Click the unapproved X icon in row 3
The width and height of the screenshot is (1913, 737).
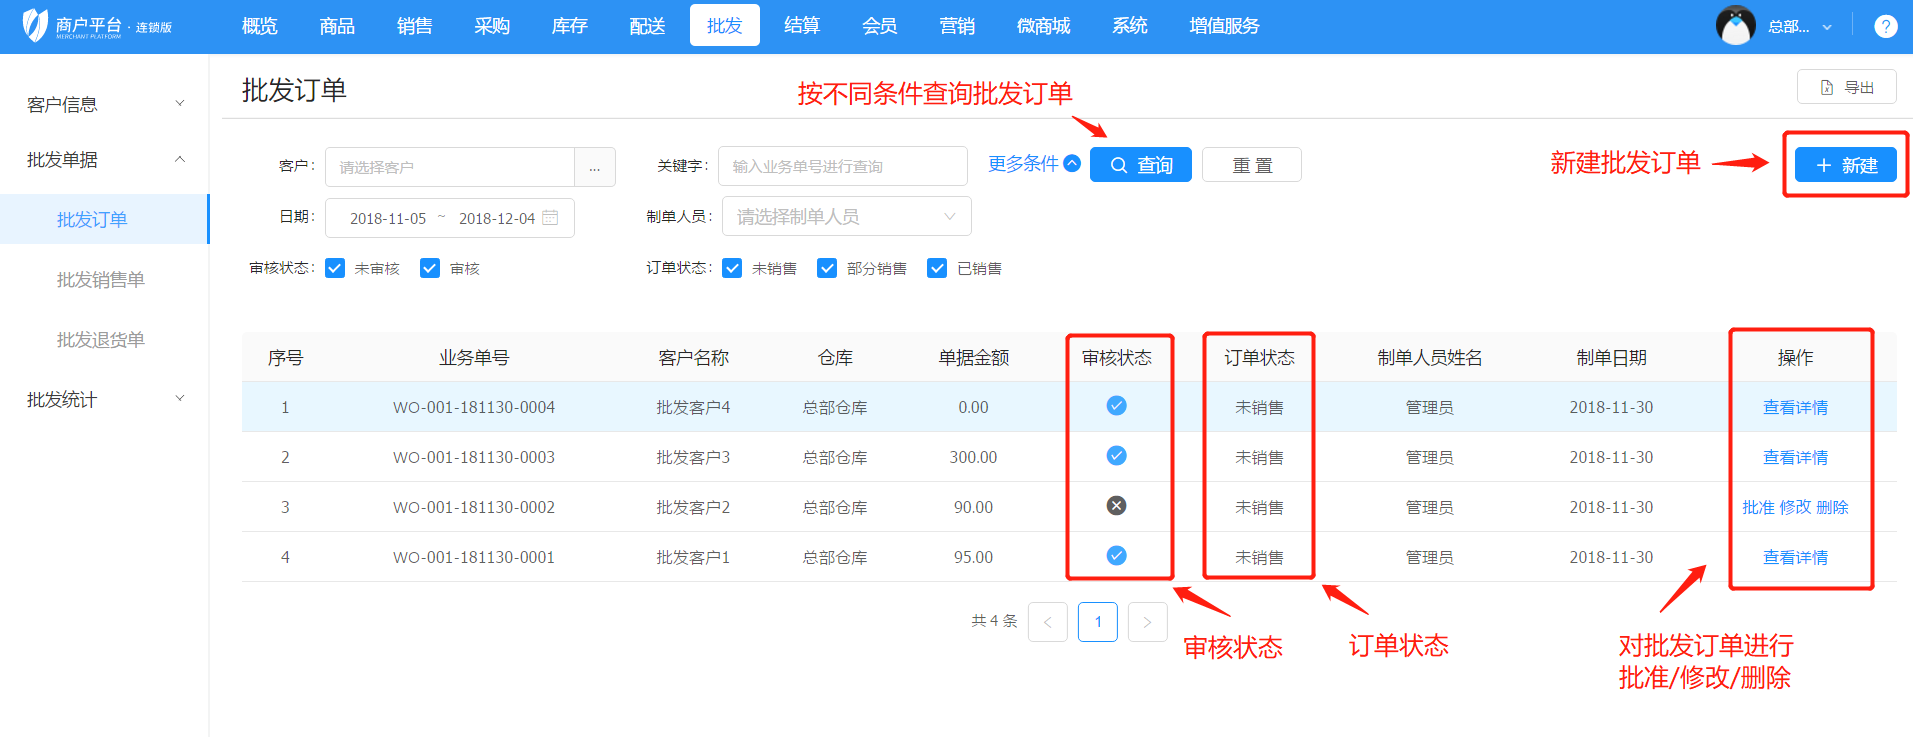[x=1116, y=506]
